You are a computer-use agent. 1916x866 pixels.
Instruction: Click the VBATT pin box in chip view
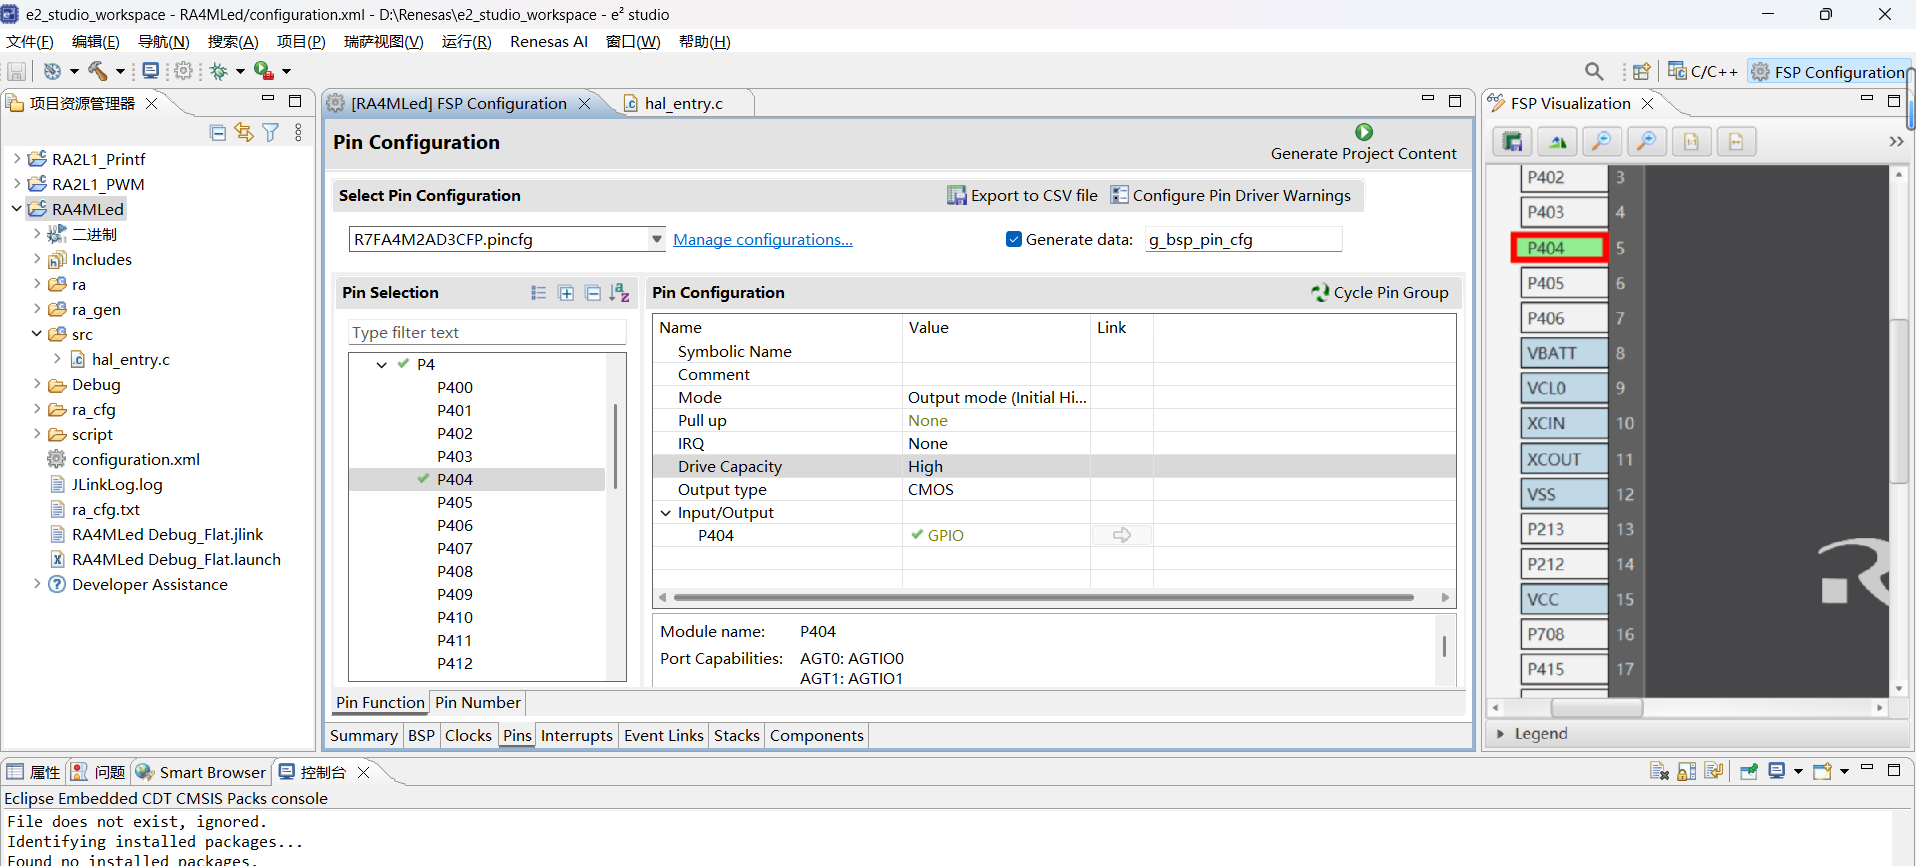pyautogui.click(x=1564, y=353)
